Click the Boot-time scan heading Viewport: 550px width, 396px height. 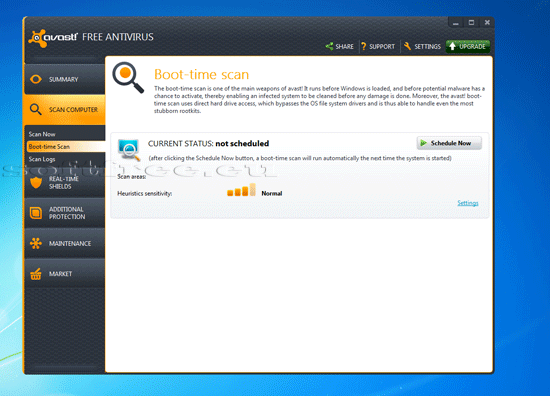pyautogui.click(x=201, y=74)
